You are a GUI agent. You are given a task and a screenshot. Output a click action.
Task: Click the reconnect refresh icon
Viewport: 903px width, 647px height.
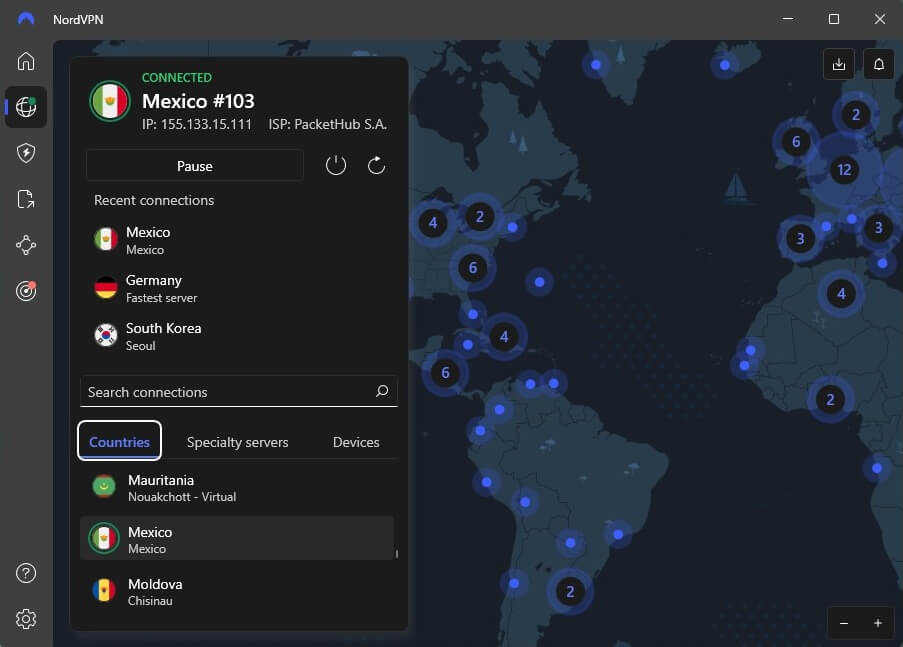[x=376, y=165]
